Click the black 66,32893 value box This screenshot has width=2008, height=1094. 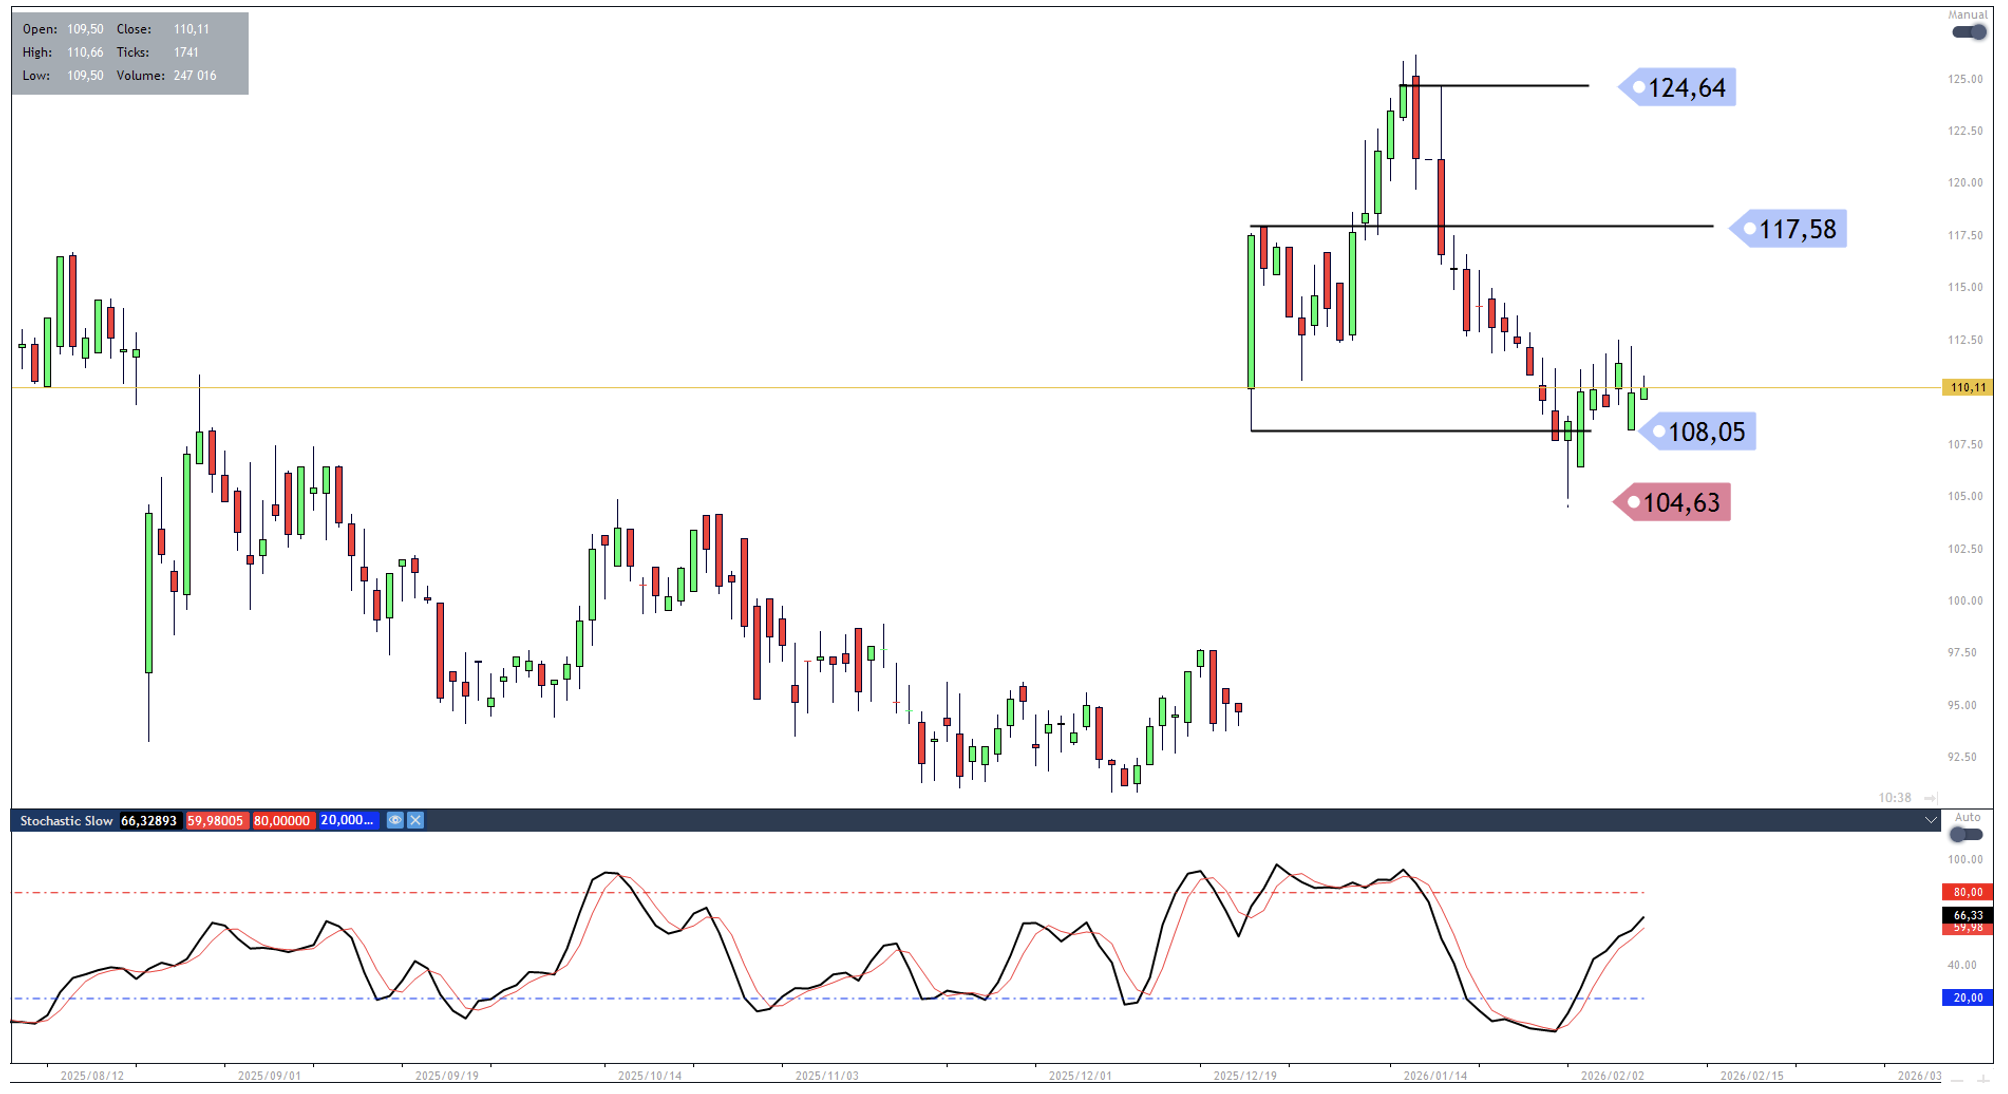coord(149,820)
